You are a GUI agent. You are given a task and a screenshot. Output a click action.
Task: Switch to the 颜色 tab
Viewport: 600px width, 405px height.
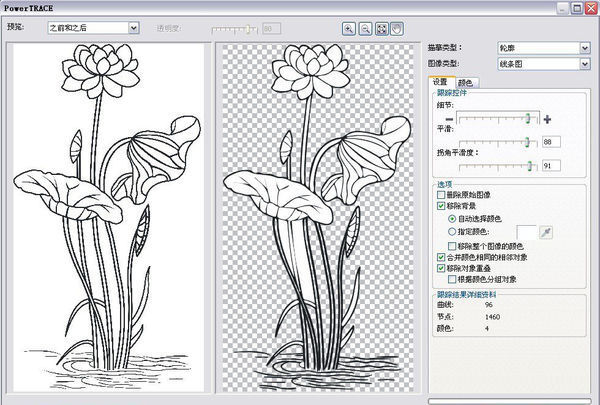point(465,82)
